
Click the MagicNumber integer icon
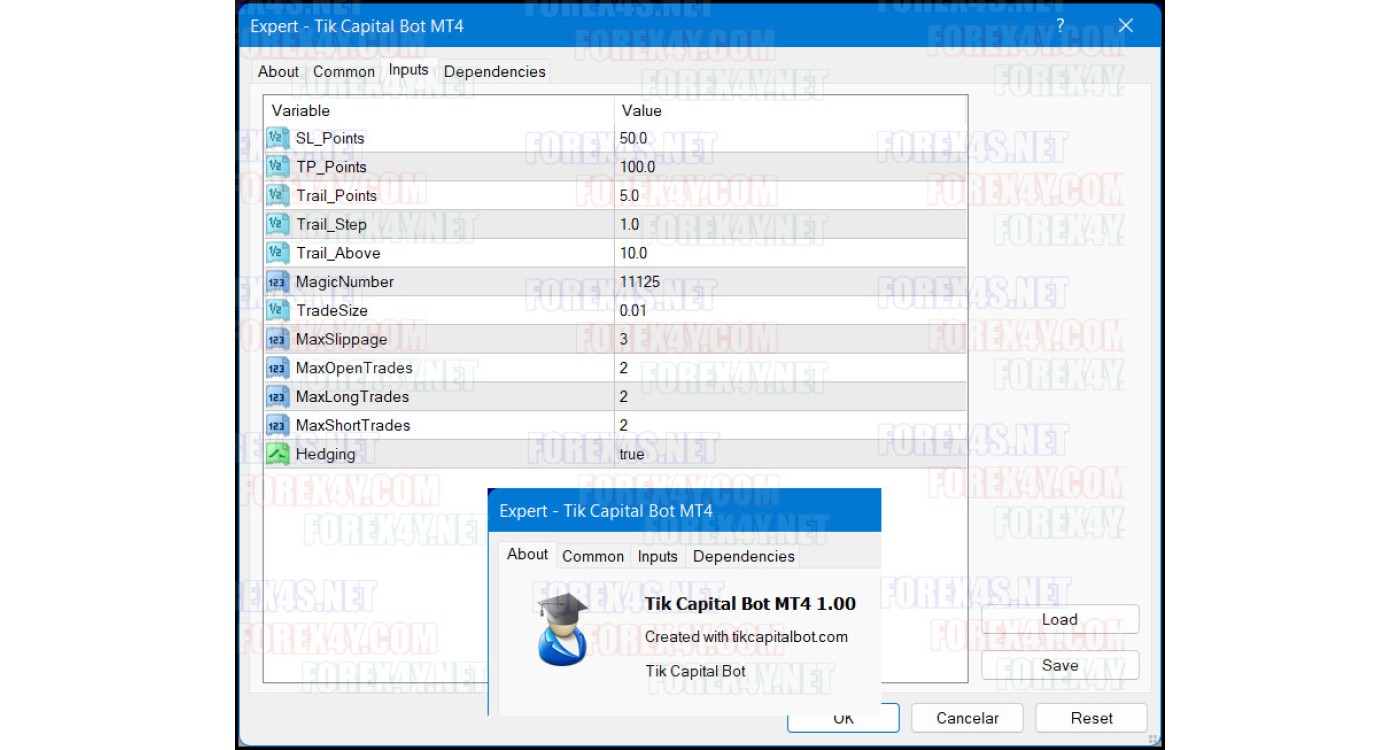(x=278, y=282)
